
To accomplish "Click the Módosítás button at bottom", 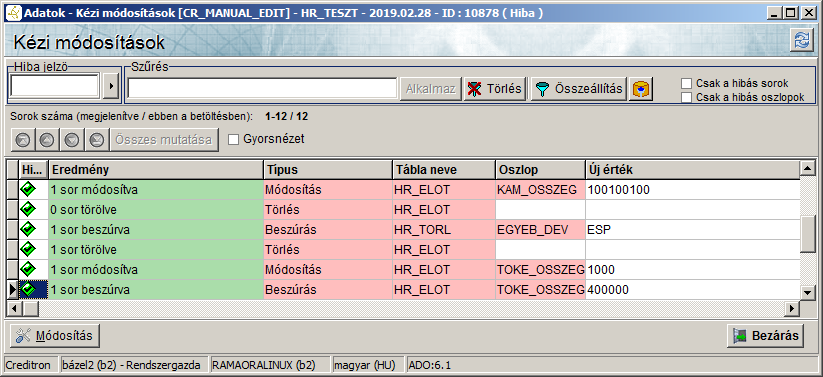I will click(55, 336).
